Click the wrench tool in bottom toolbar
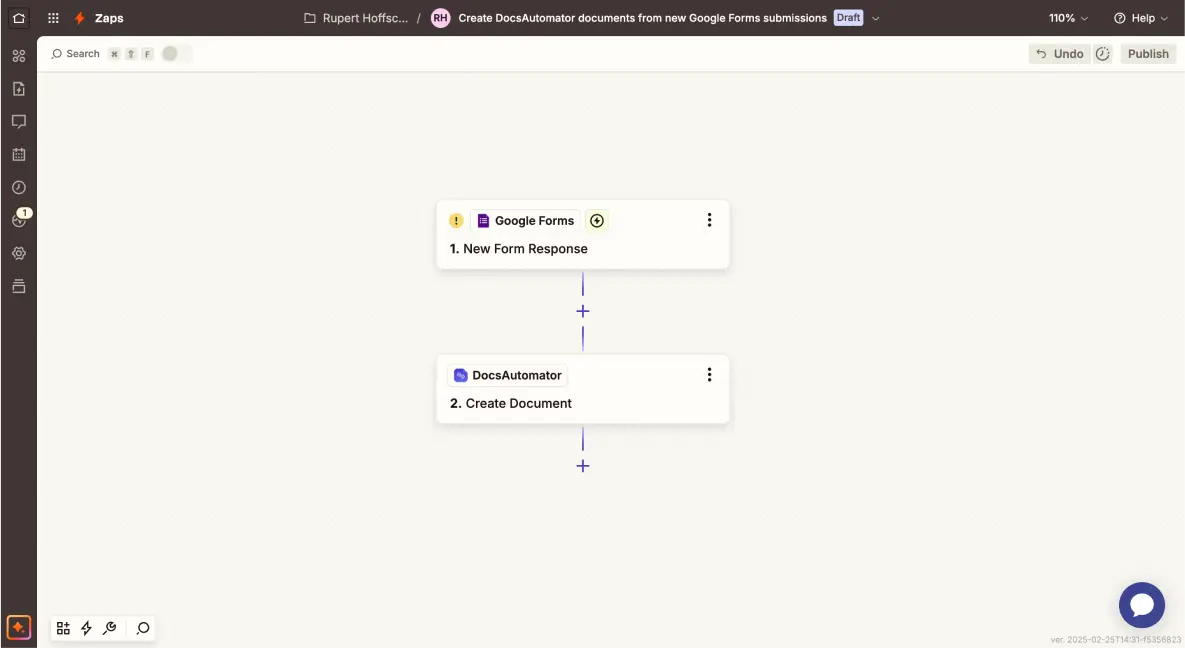The image size is (1185, 648). click(x=110, y=628)
